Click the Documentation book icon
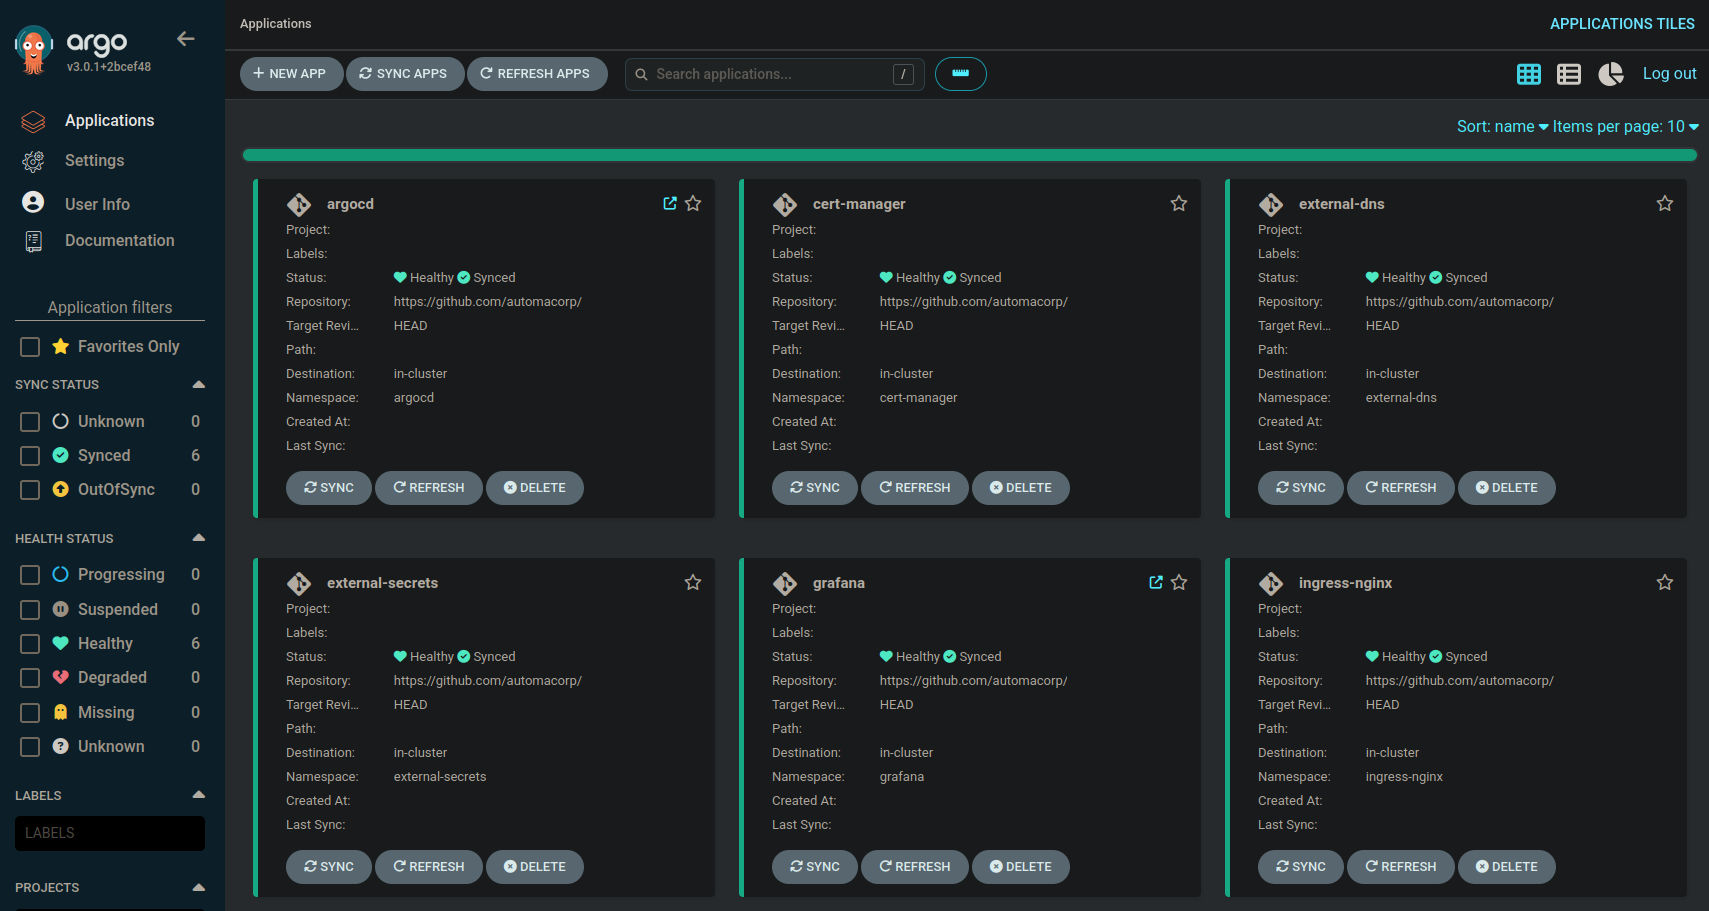The image size is (1709, 911). click(33, 241)
